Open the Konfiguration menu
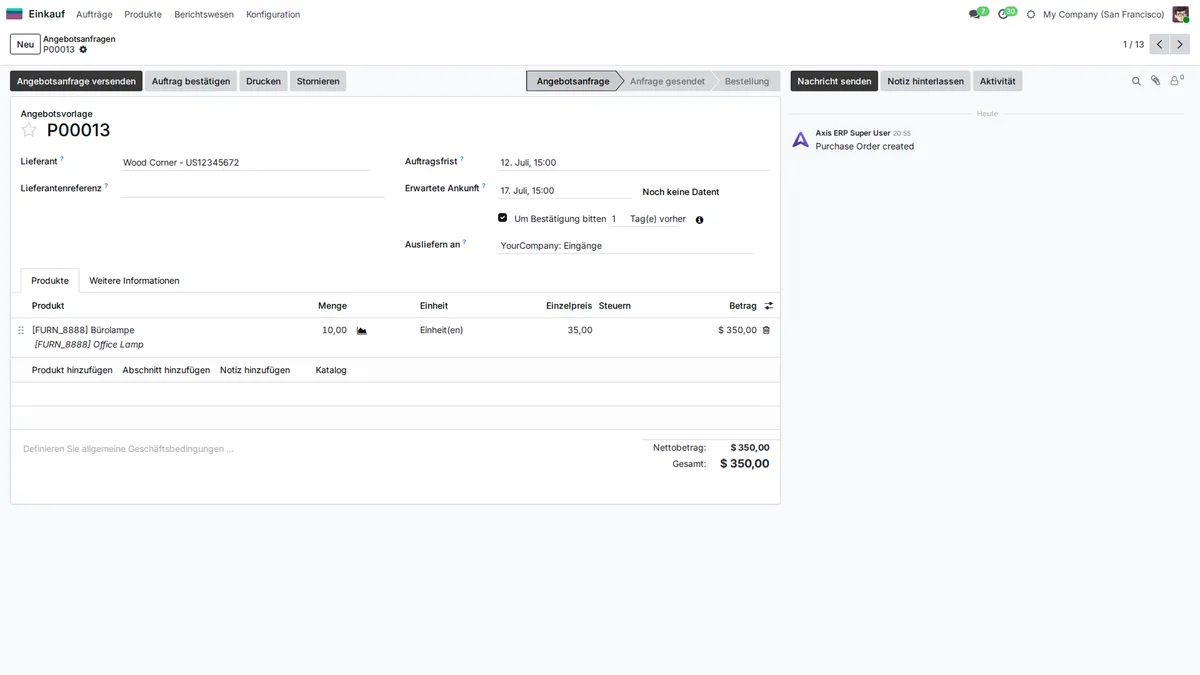Screen dimensions: 1200x675 (273, 14)
